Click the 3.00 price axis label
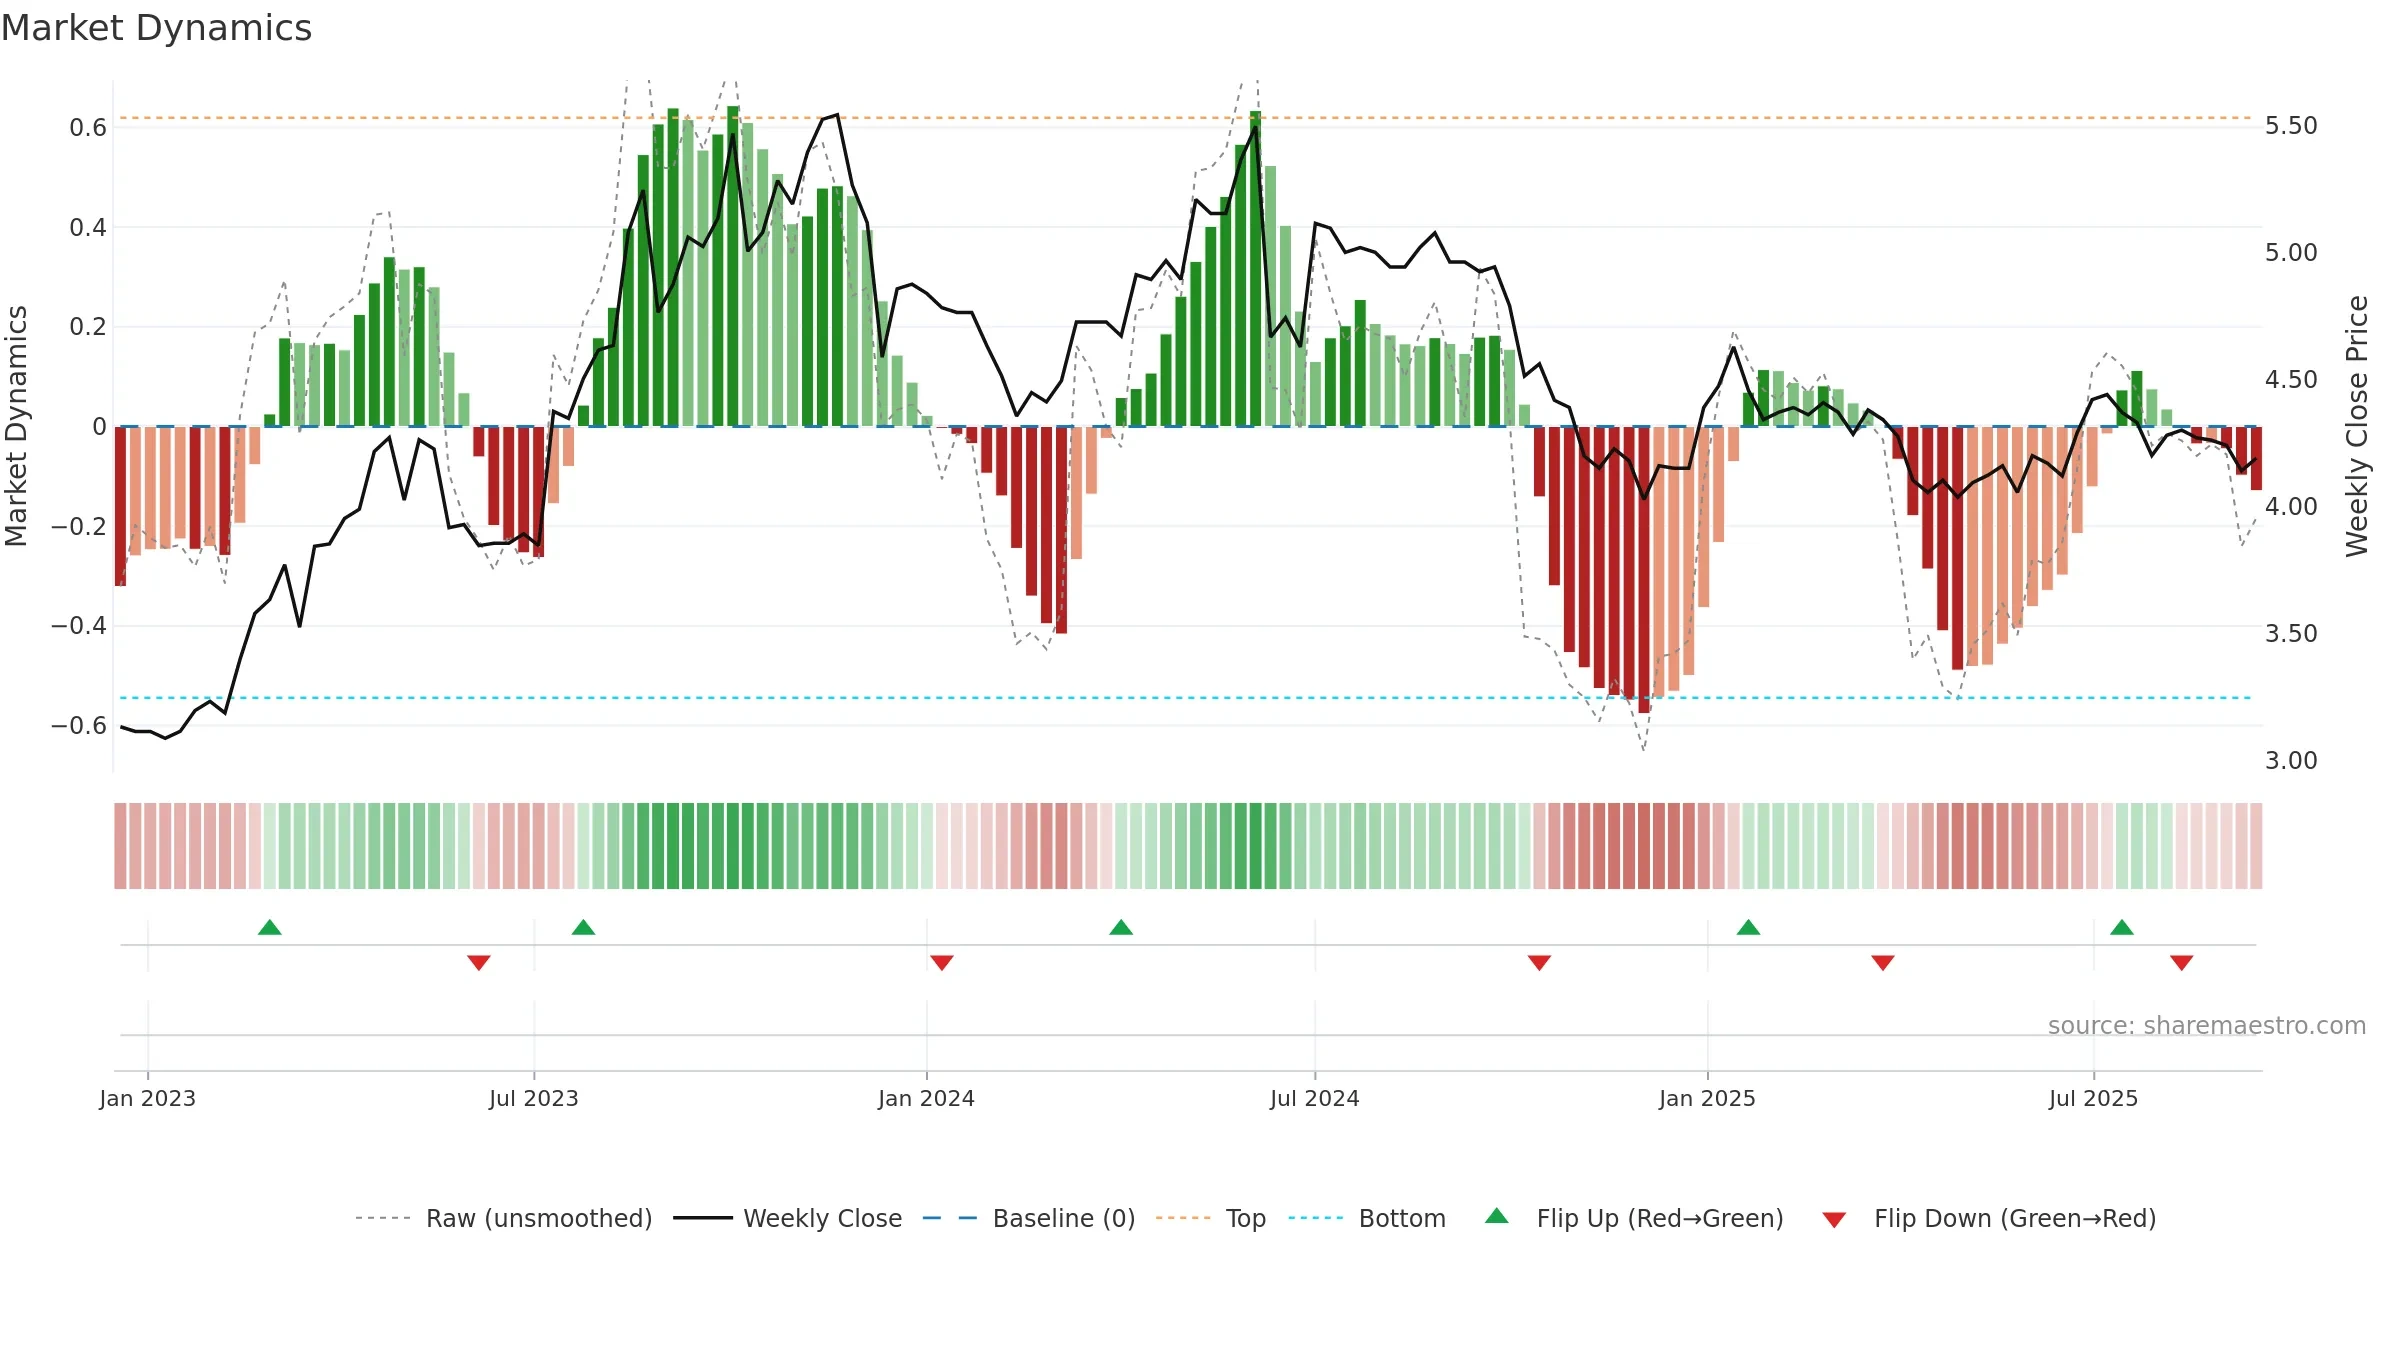This screenshot has width=2400, height=1350. click(x=2291, y=761)
